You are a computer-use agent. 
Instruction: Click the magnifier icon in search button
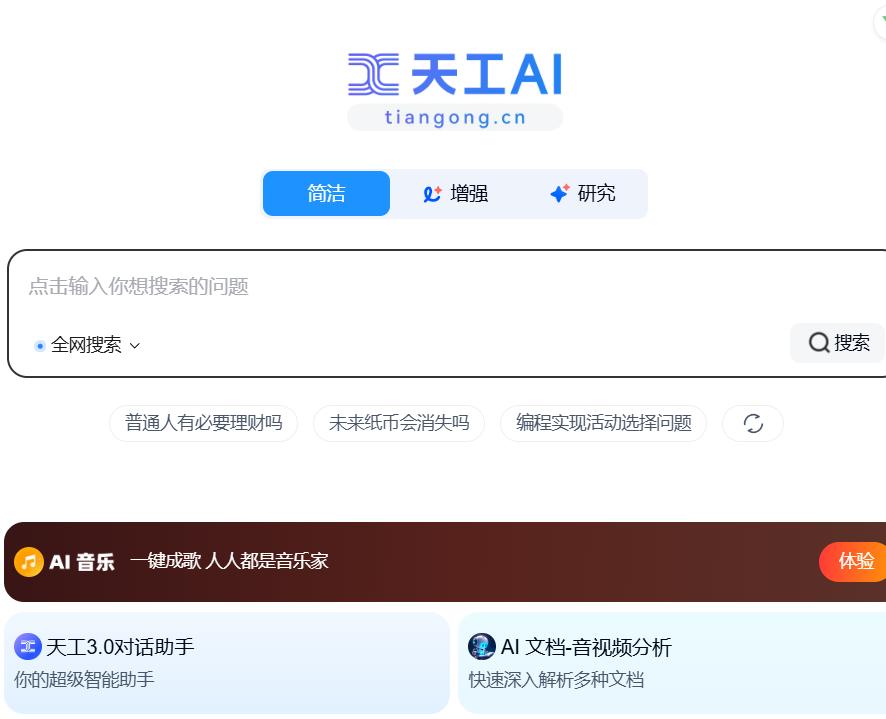(x=819, y=343)
